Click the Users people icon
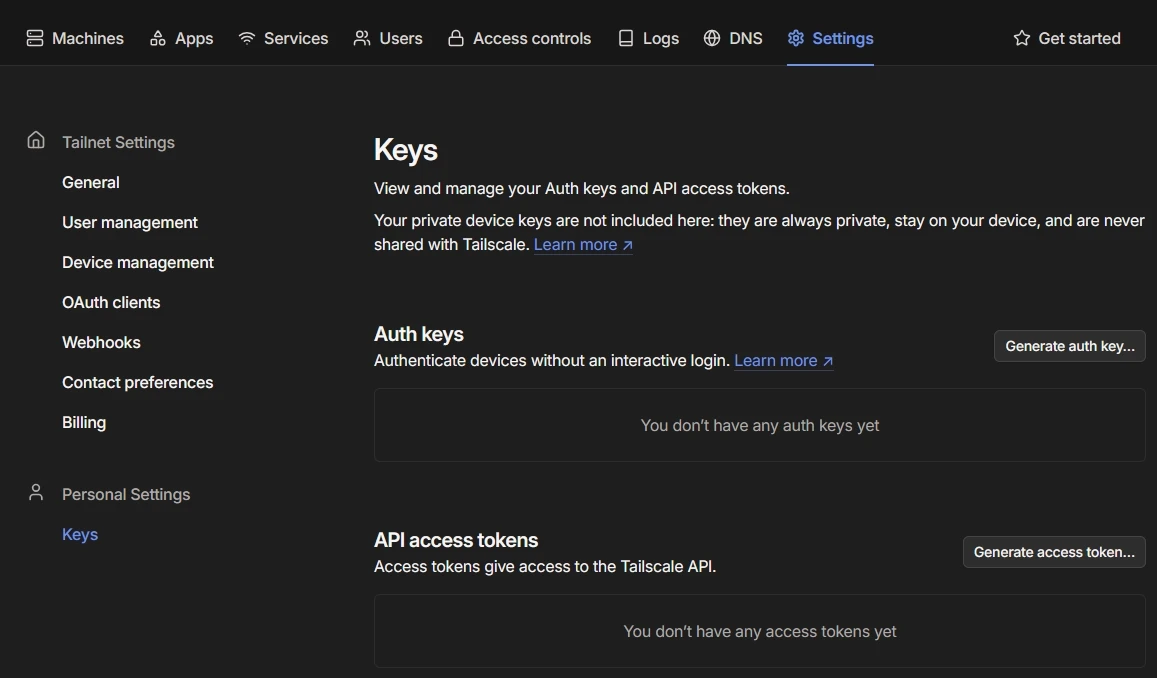Image resolution: width=1157 pixels, height=678 pixels. click(x=362, y=38)
